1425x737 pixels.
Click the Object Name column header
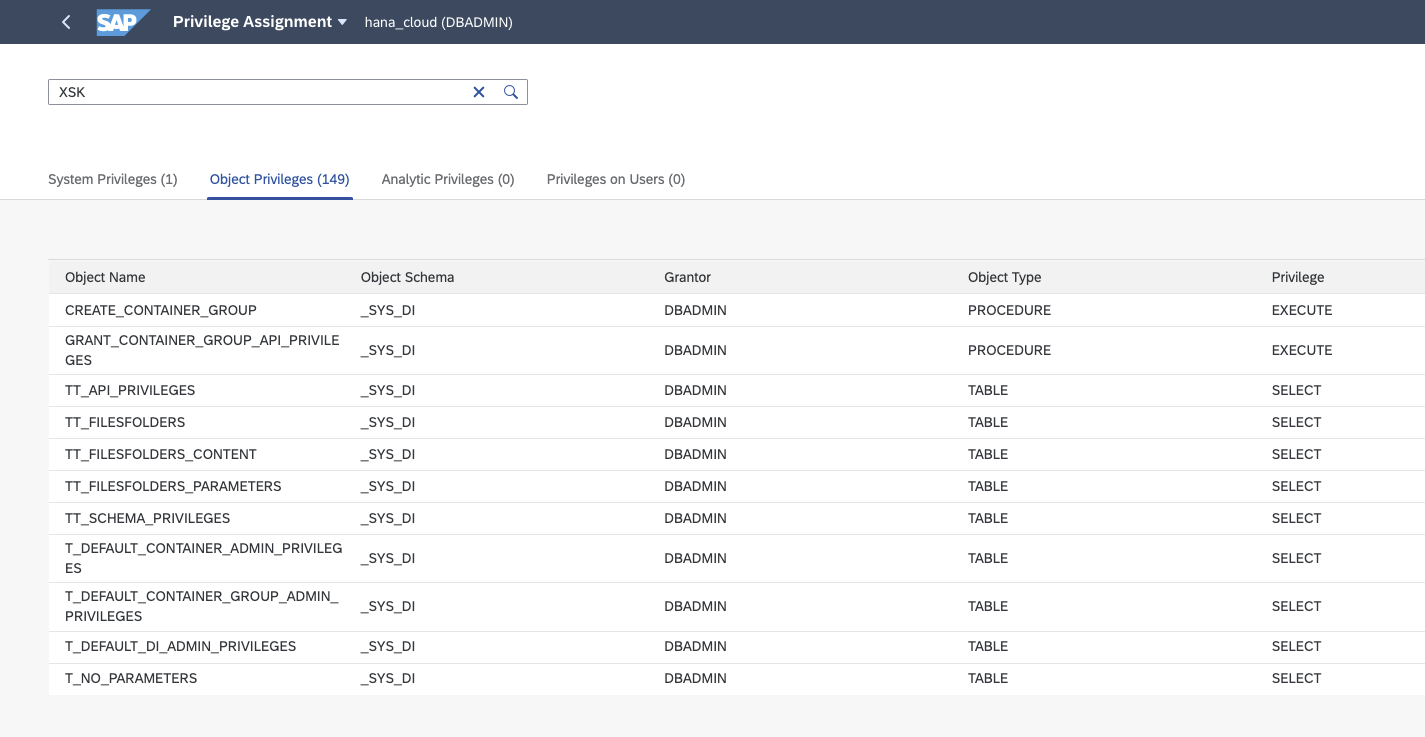pyautogui.click(x=105, y=277)
